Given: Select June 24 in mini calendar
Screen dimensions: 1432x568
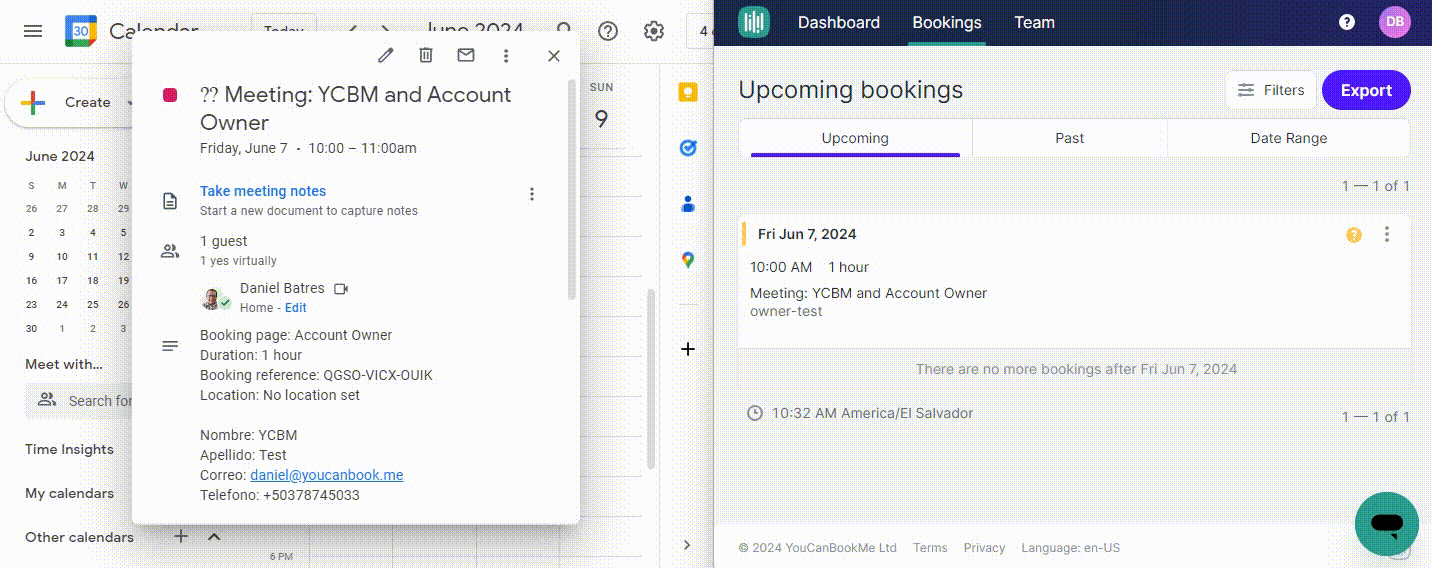Looking at the screenshot, I should point(62,304).
